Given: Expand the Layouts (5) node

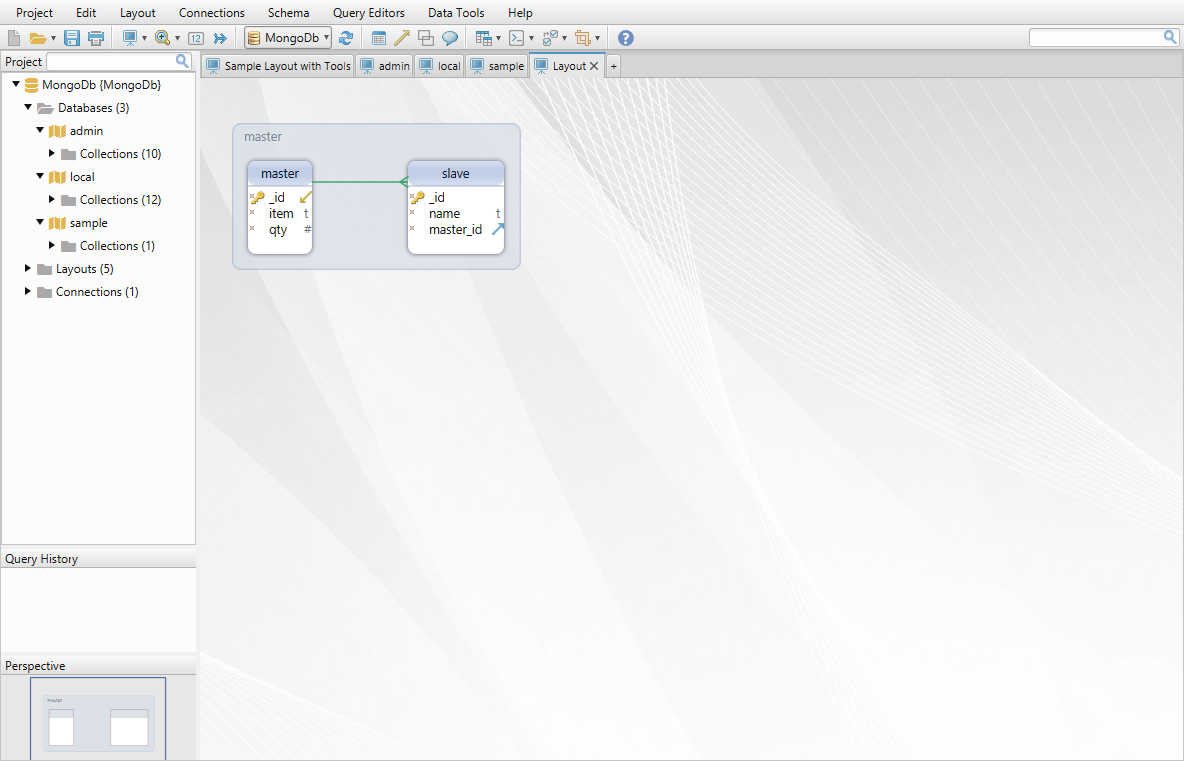Looking at the screenshot, I should tap(28, 268).
